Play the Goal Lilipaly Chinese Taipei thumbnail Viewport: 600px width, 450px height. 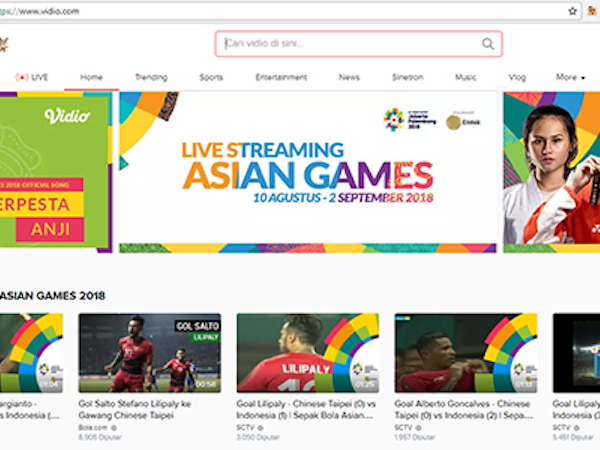pyautogui.click(x=308, y=353)
